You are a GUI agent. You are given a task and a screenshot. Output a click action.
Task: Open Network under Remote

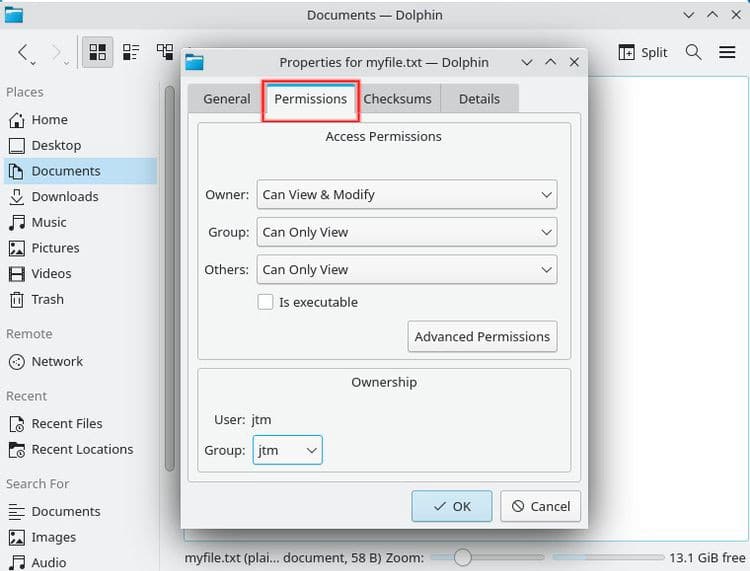(x=80, y=362)
